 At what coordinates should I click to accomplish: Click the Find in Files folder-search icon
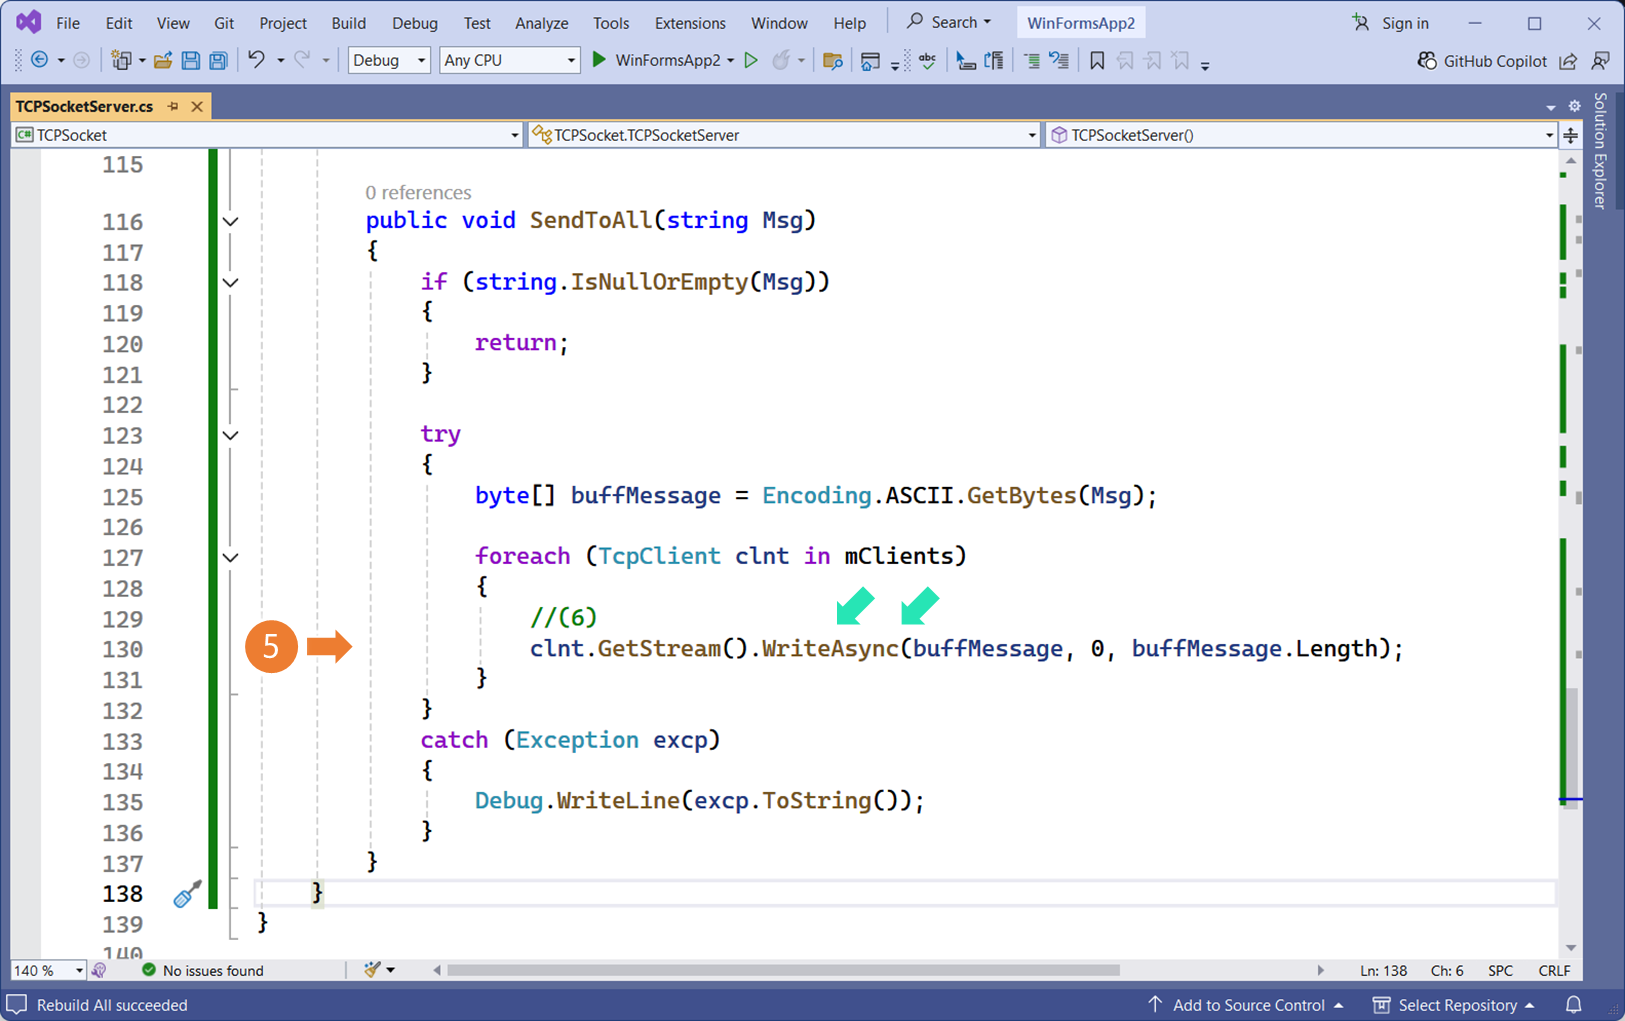pos(832,60)
